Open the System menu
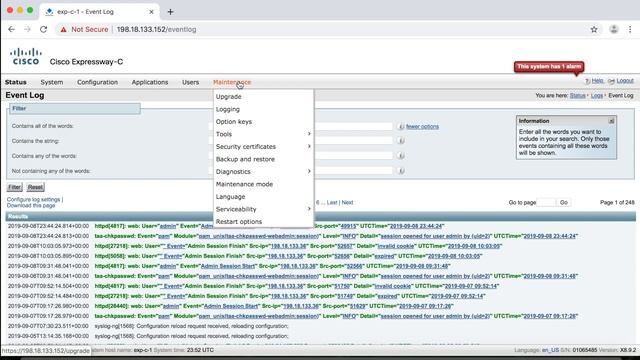This screenshot has width=640, height=360. point(52,82)
